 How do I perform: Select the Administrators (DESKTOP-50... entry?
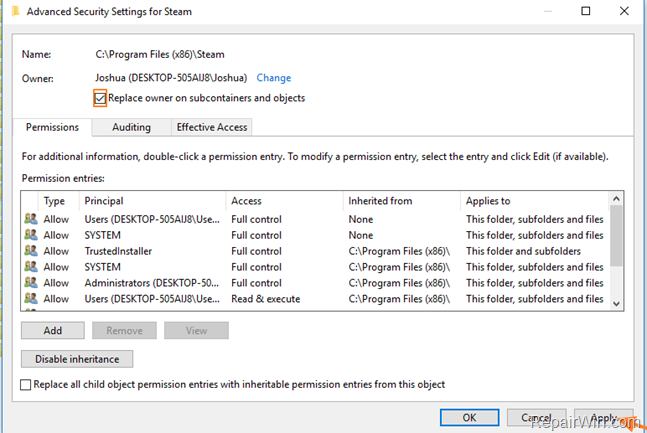(151, 283)
